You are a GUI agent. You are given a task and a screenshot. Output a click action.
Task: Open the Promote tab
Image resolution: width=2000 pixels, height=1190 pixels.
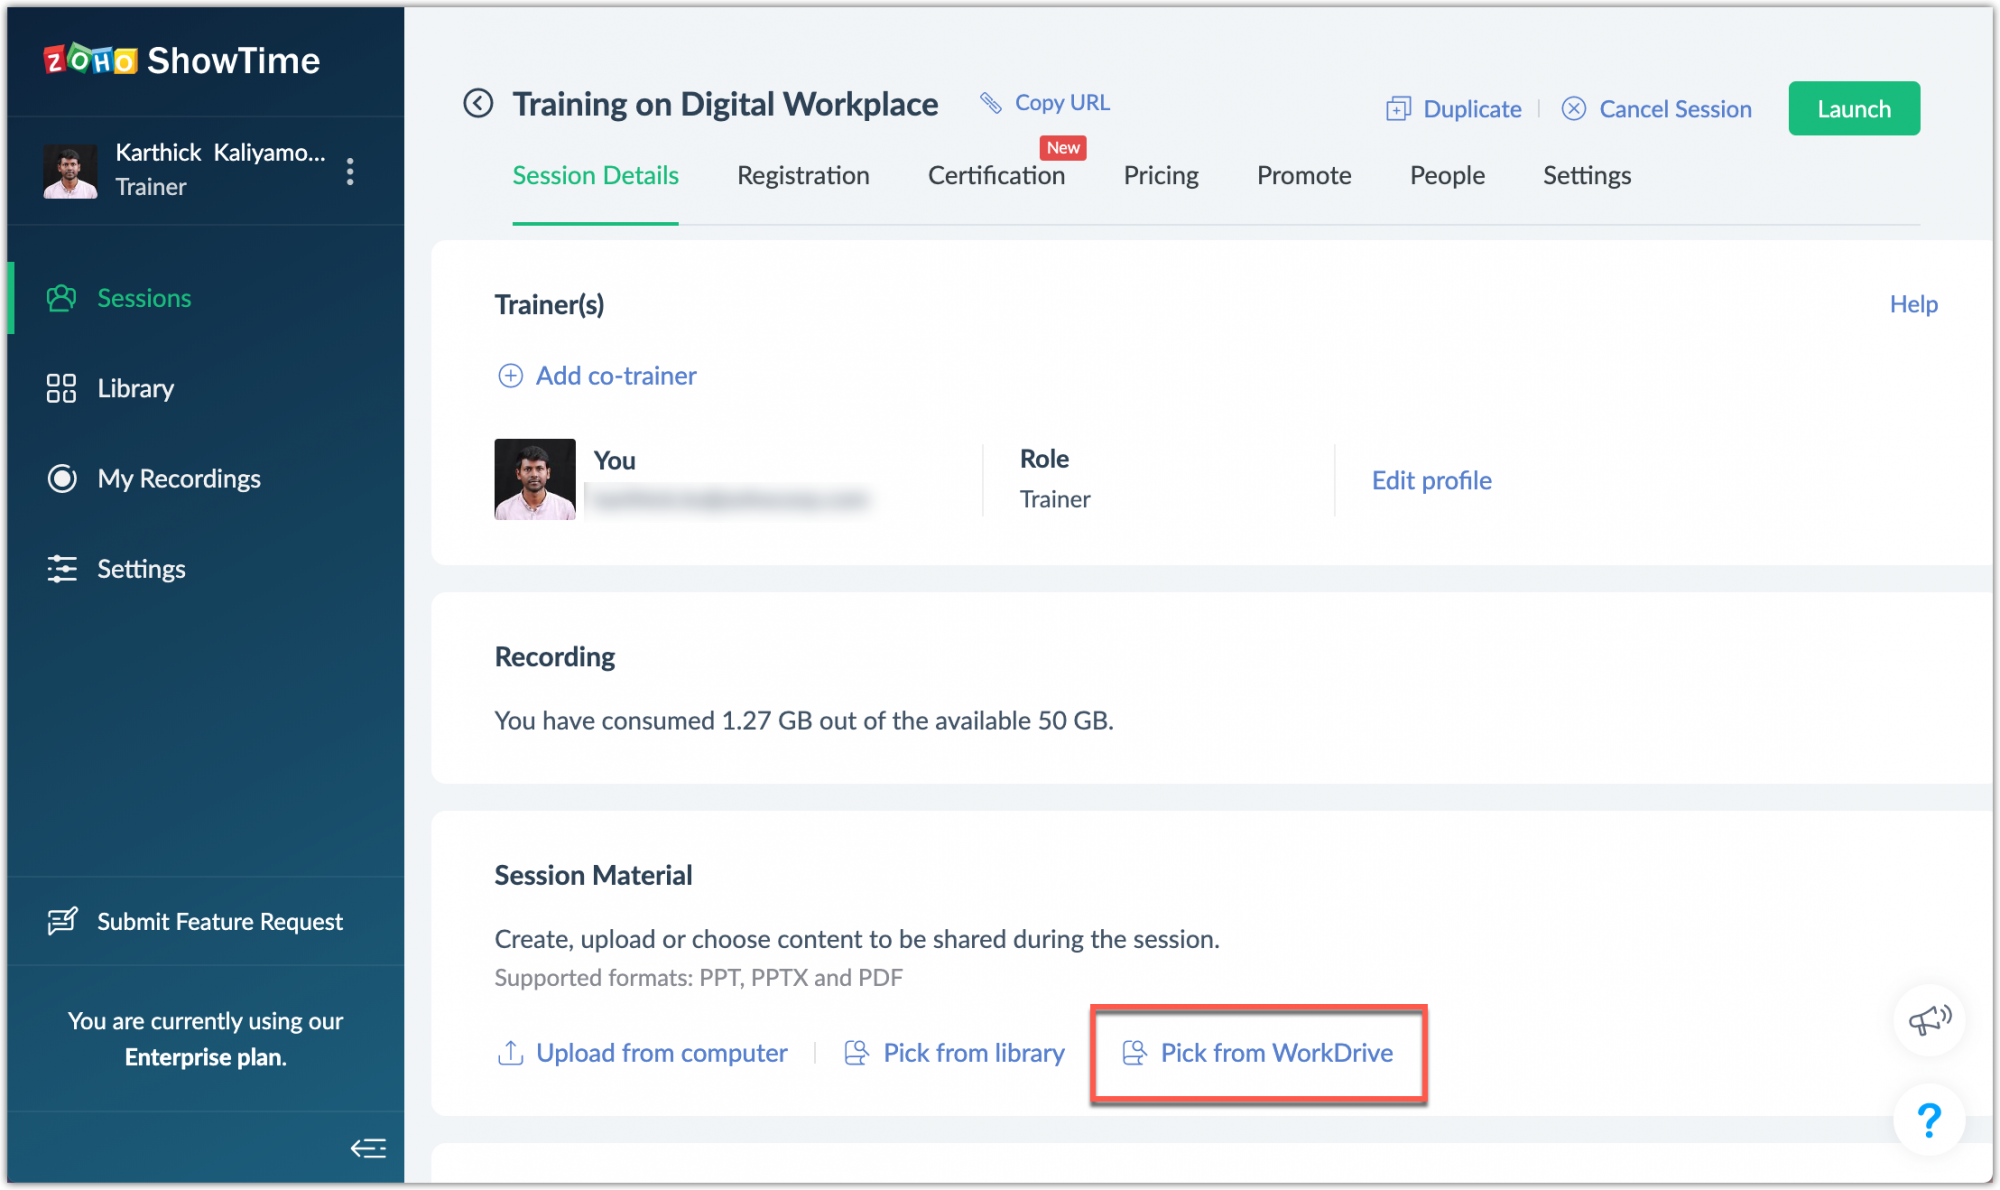(1303, 175)
